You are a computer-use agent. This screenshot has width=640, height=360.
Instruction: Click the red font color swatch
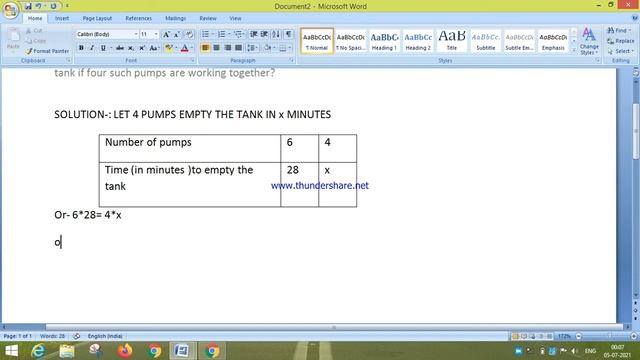pyautogui.click(x=184, y=48)
